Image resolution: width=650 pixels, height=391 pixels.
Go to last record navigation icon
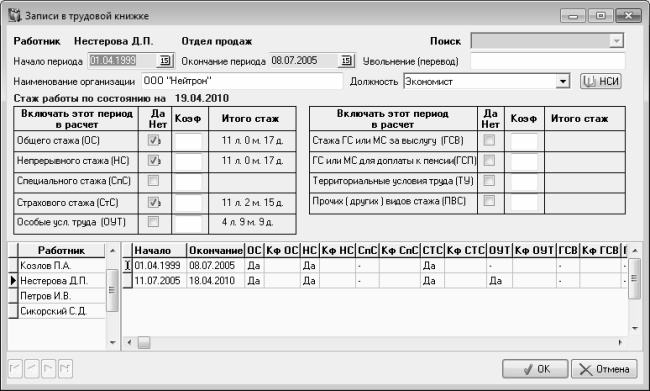(x=65, y=368)
